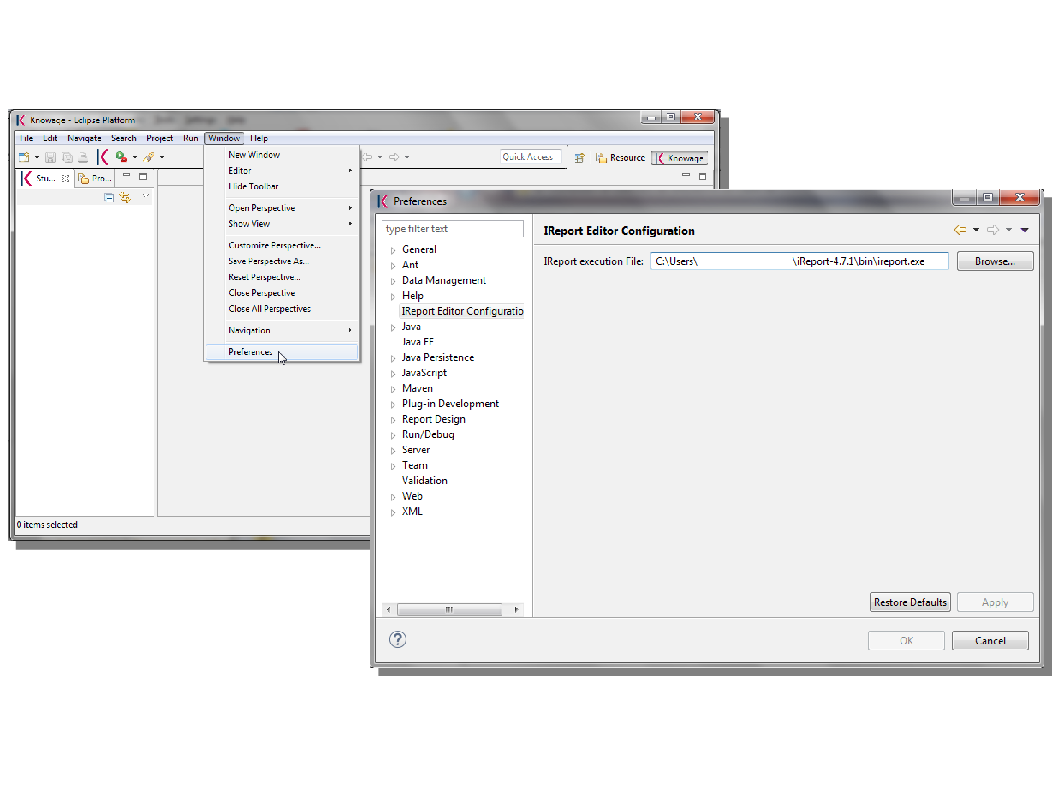Switch to the Studio view tab
Image resolution: width=1058 pixels, height=794 pixels.
point(45,178)
